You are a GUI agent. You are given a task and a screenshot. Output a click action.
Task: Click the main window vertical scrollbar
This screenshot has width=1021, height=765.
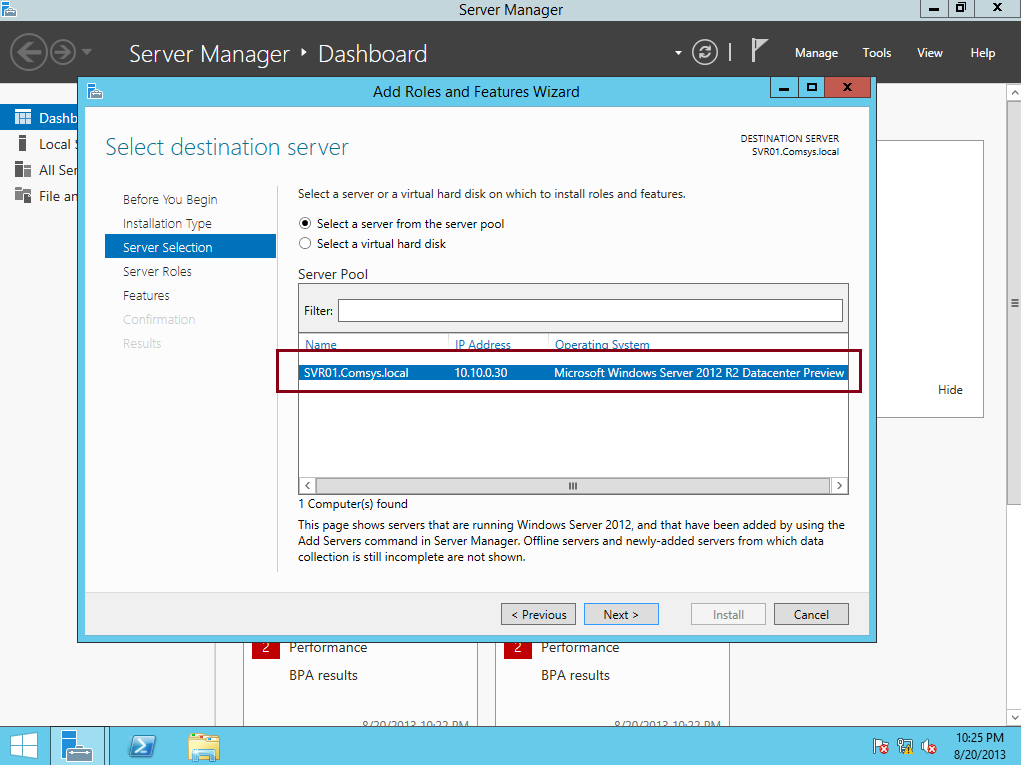[1014, 303]
